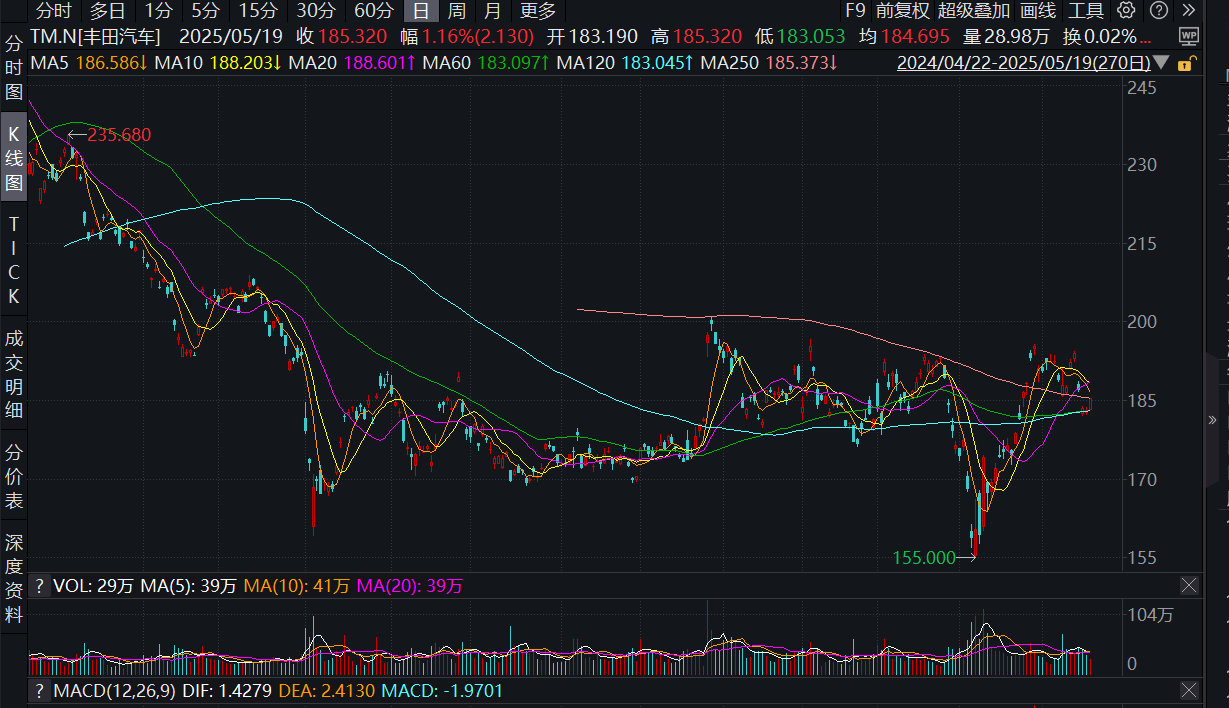Screen dimensions: 1229x708
Task: Select the 月 monthly period tab
Action: click(492, 11)
